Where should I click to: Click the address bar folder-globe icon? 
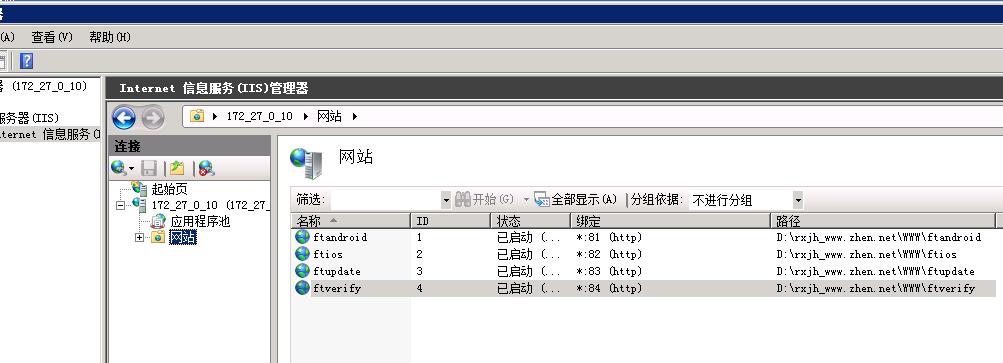click(x=197, y=117)
